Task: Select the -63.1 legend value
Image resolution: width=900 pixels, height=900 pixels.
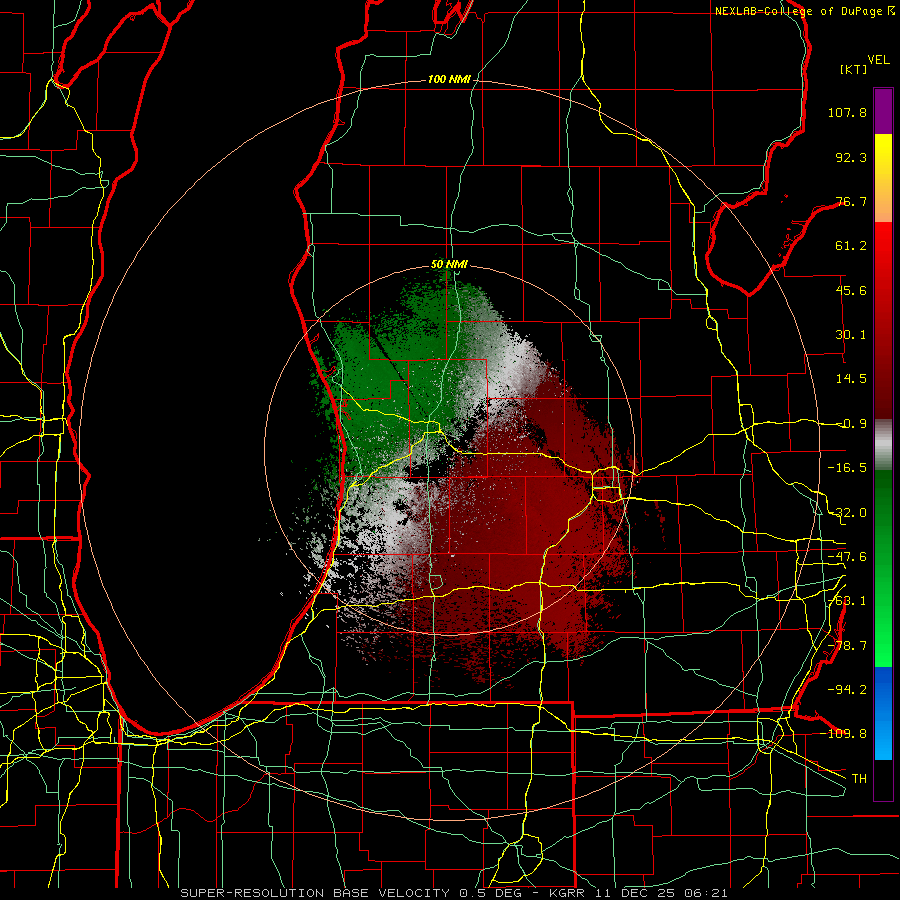Action: pos(847,601)
